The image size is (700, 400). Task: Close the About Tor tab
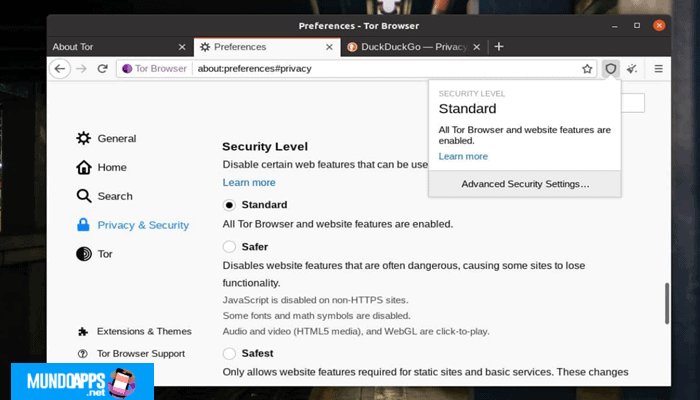[x=182, y=47]
